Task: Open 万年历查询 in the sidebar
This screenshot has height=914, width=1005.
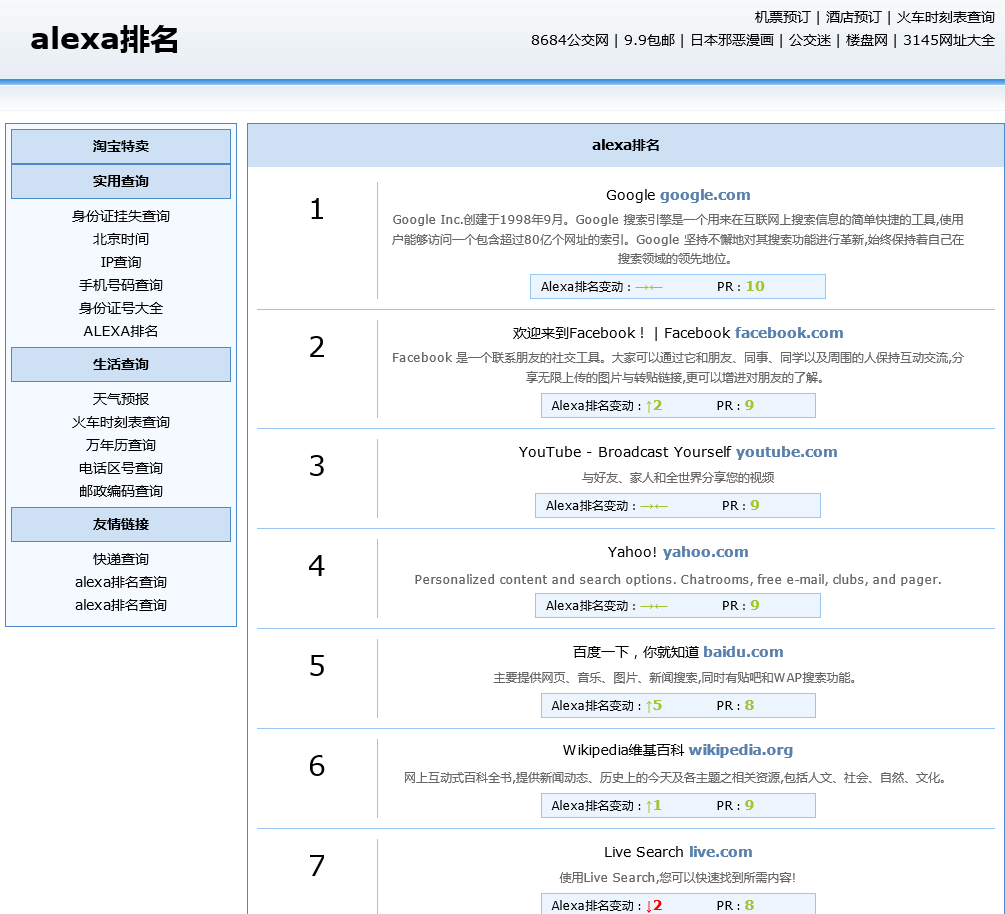Action: click(120, 445)
